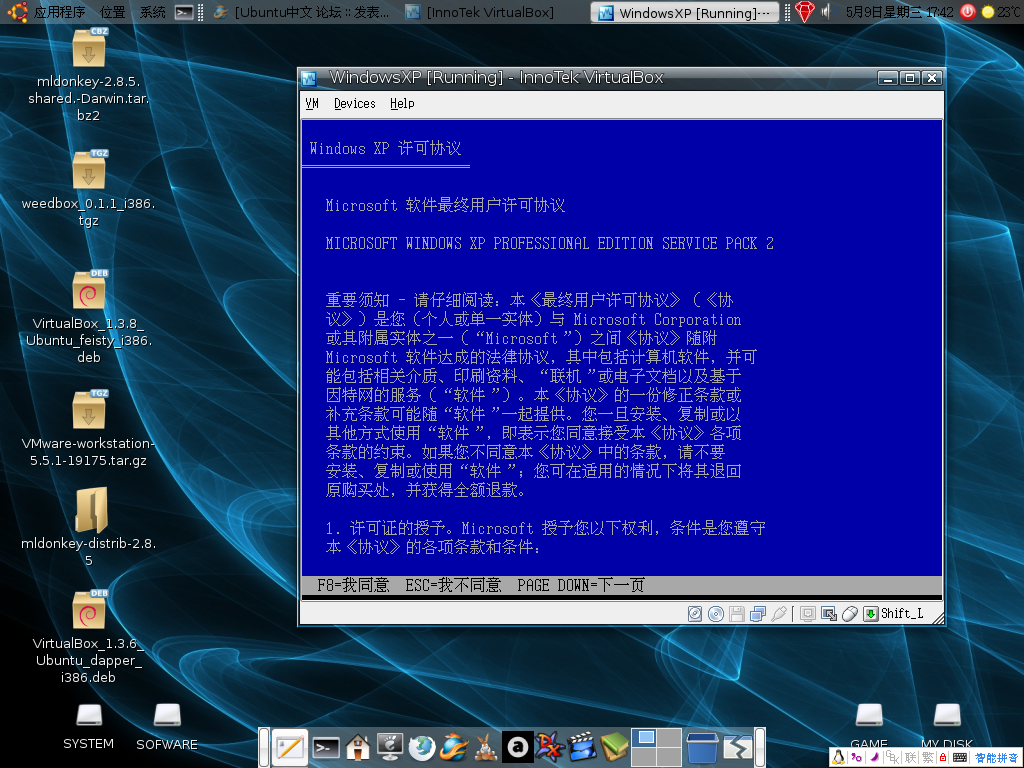The width and height of the screenshot is (1024, 768).
Task: Switch to Ubuntu中文论坛 taskbar window
Action: pos(302,12)
